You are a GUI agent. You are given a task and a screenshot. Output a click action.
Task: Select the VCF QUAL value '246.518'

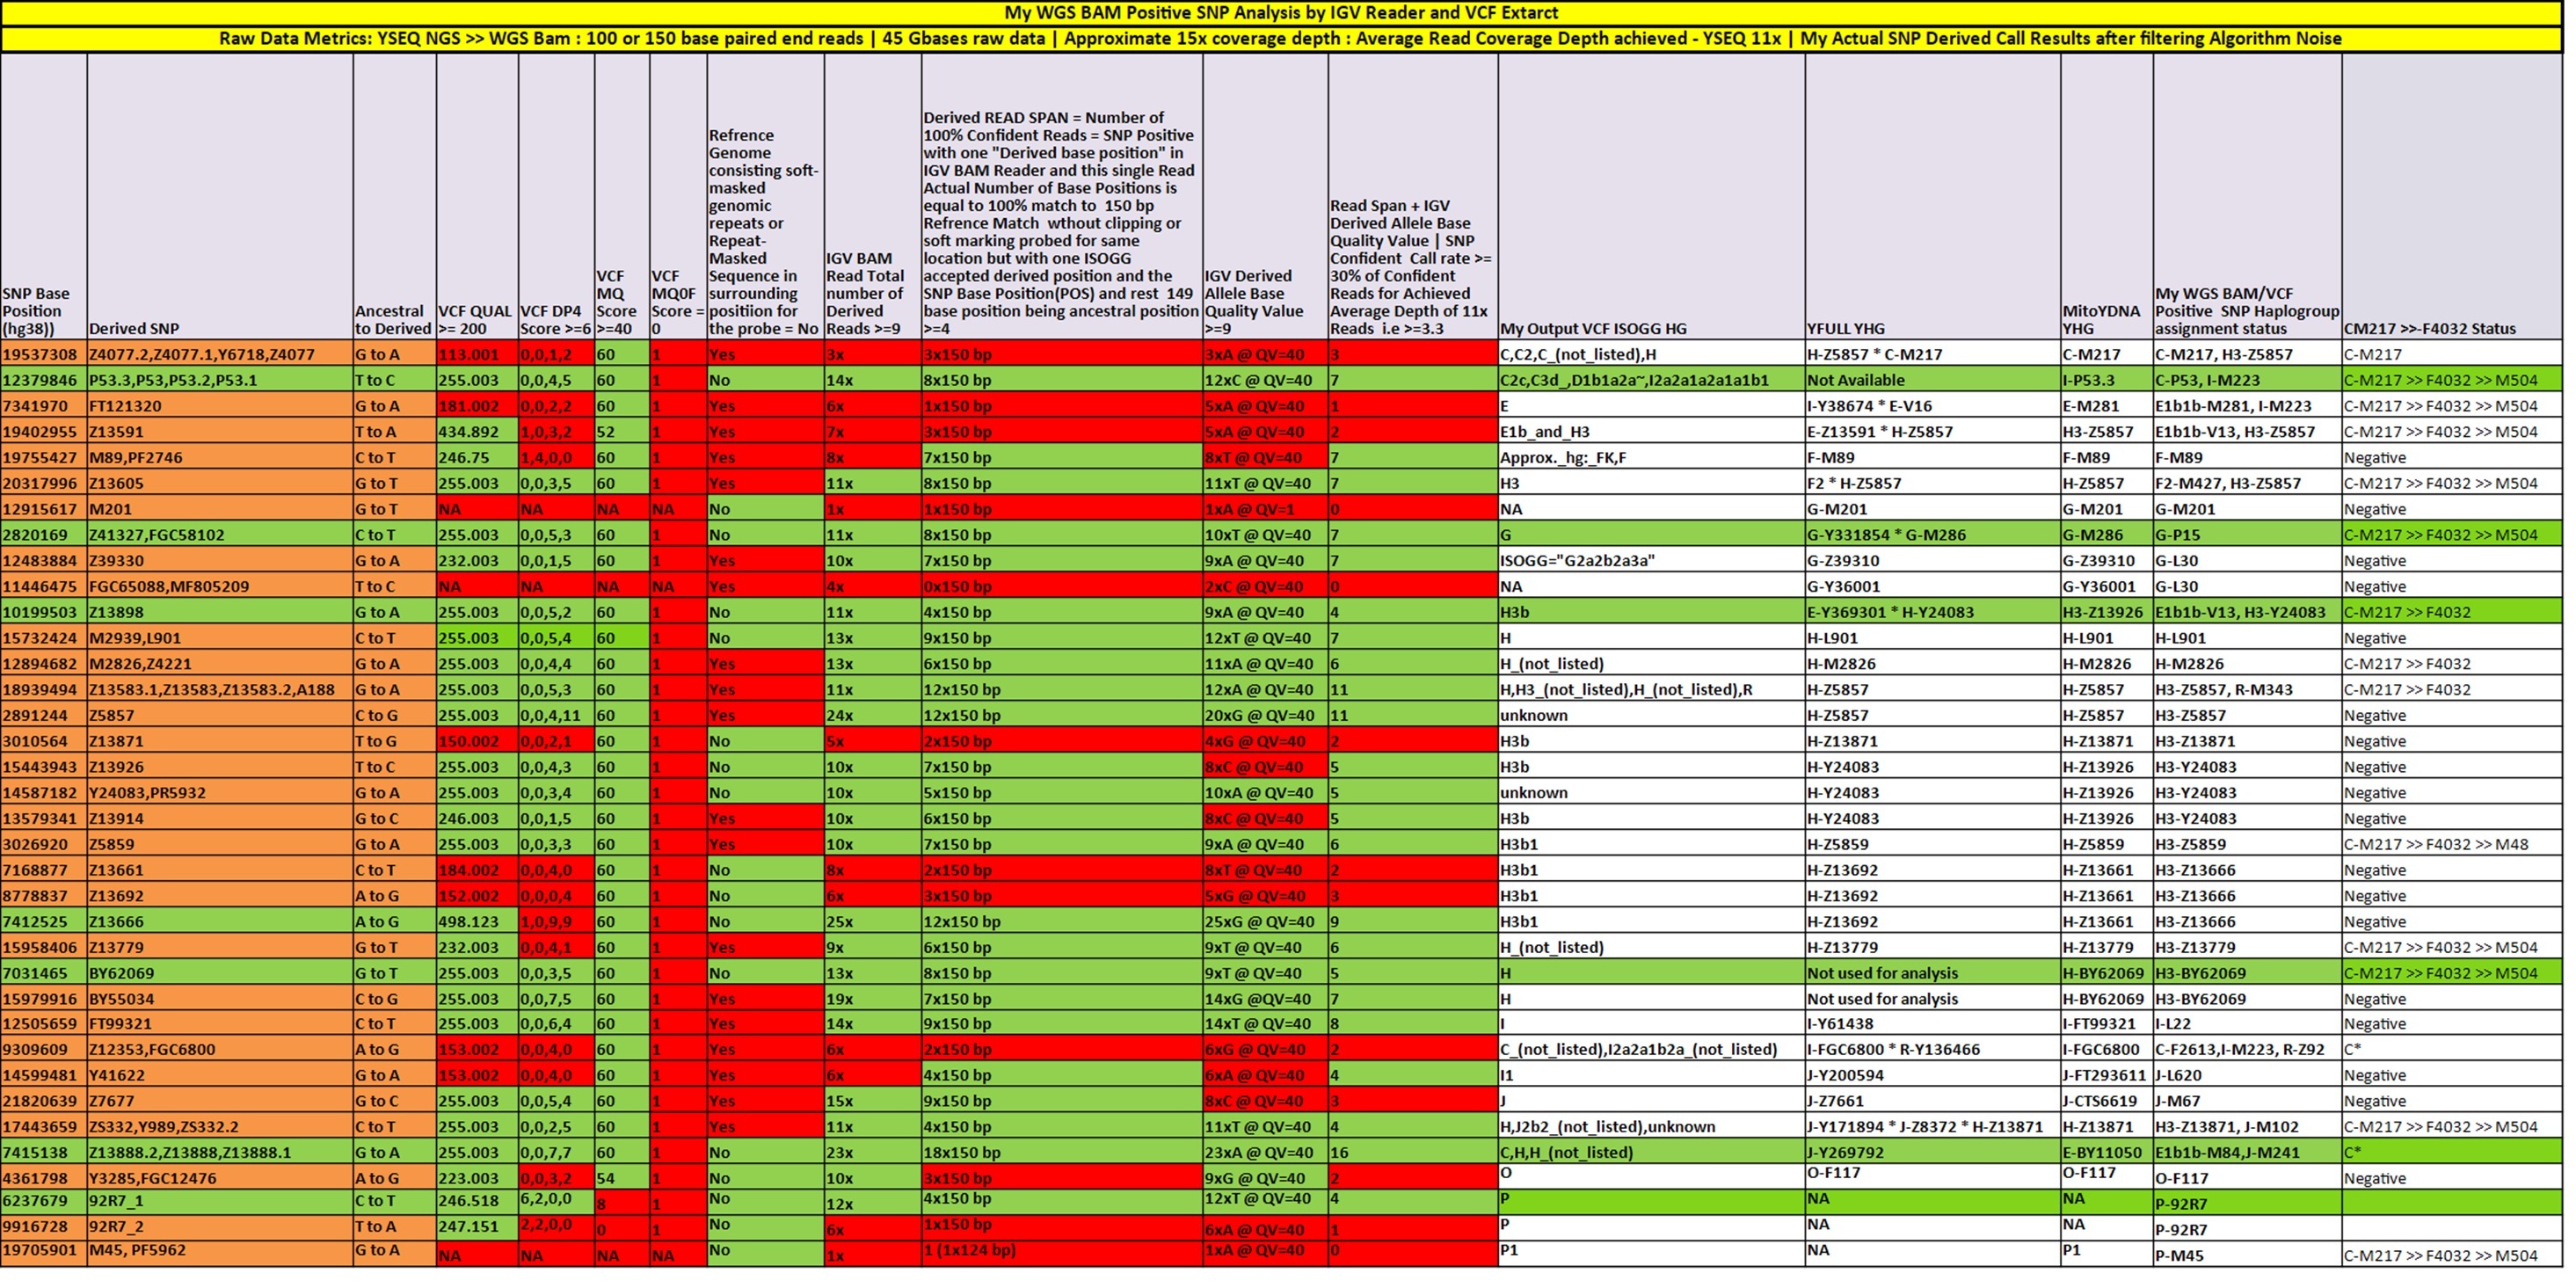click(x=477, y=1202)
